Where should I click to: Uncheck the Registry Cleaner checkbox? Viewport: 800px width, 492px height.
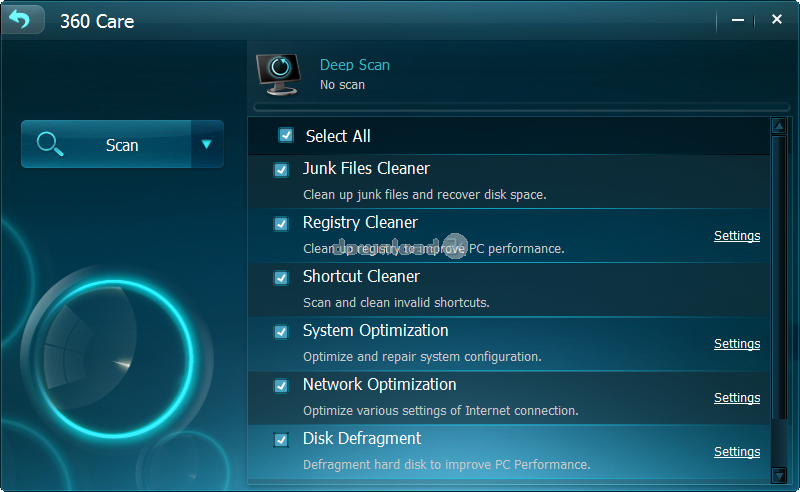click(x=281, y=224)
